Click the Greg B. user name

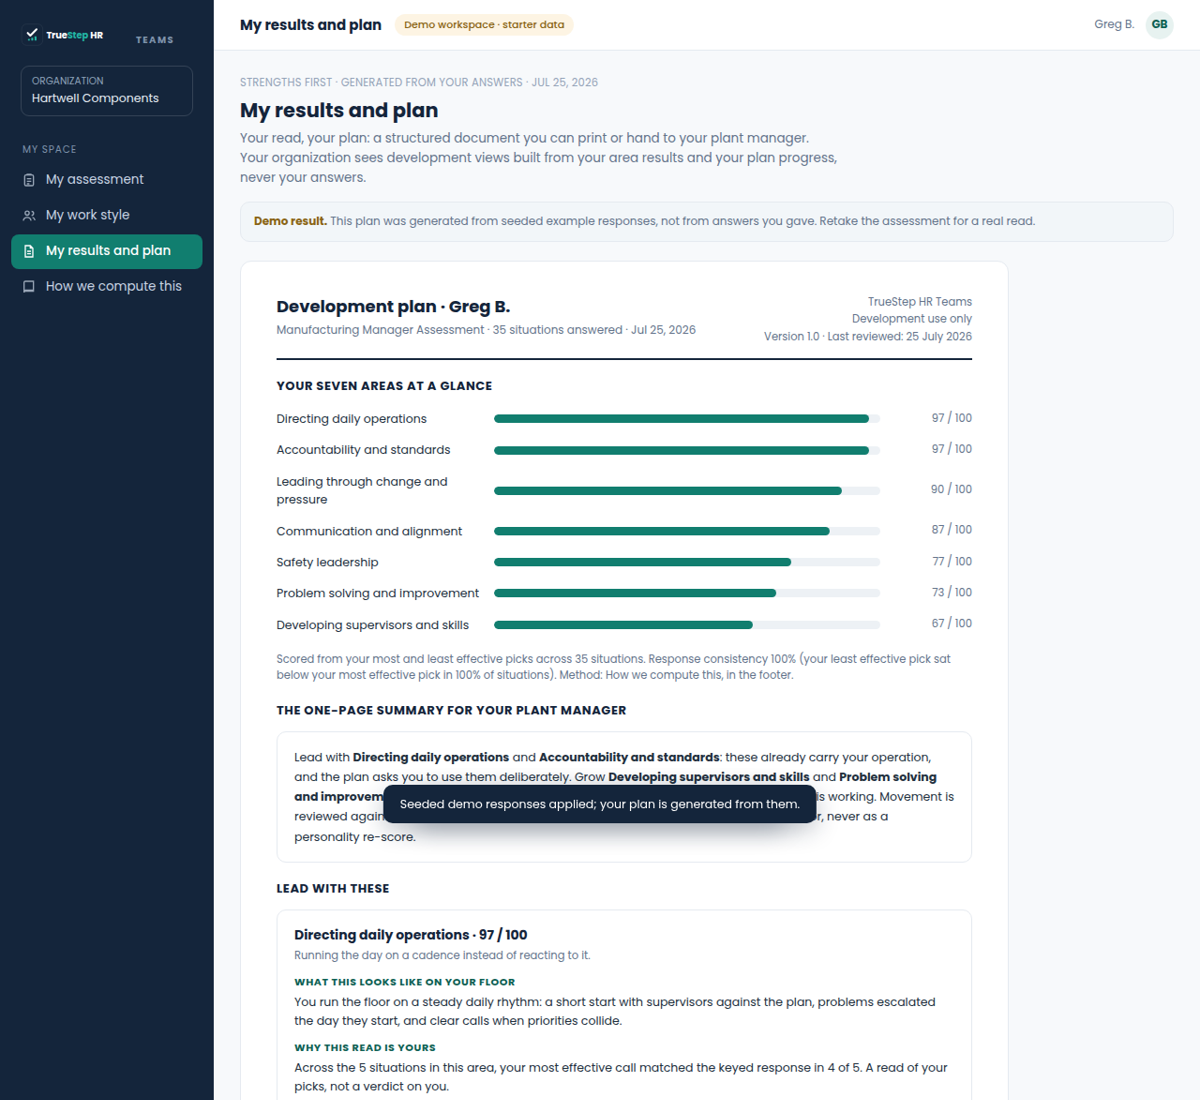[x=1114, y=25]
